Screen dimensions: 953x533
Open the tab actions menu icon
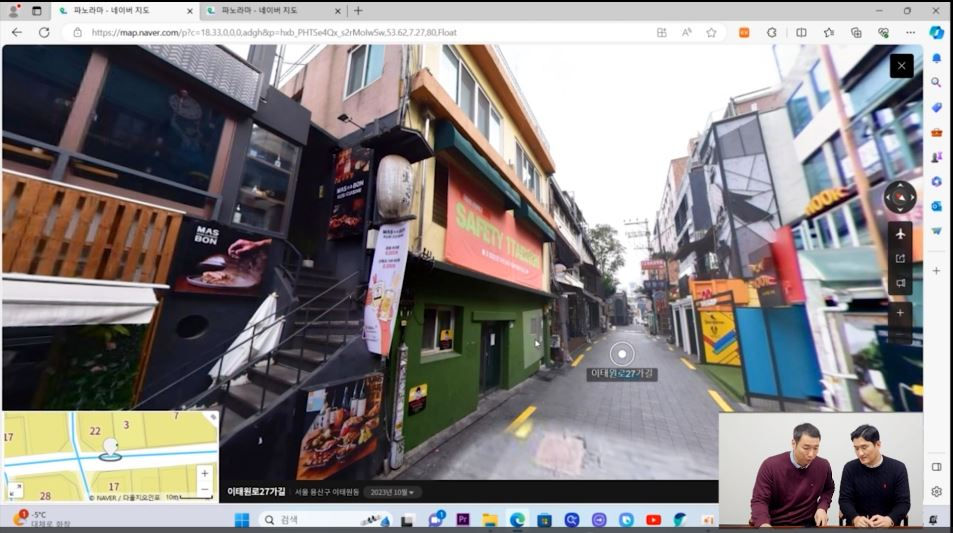[36, 11]
